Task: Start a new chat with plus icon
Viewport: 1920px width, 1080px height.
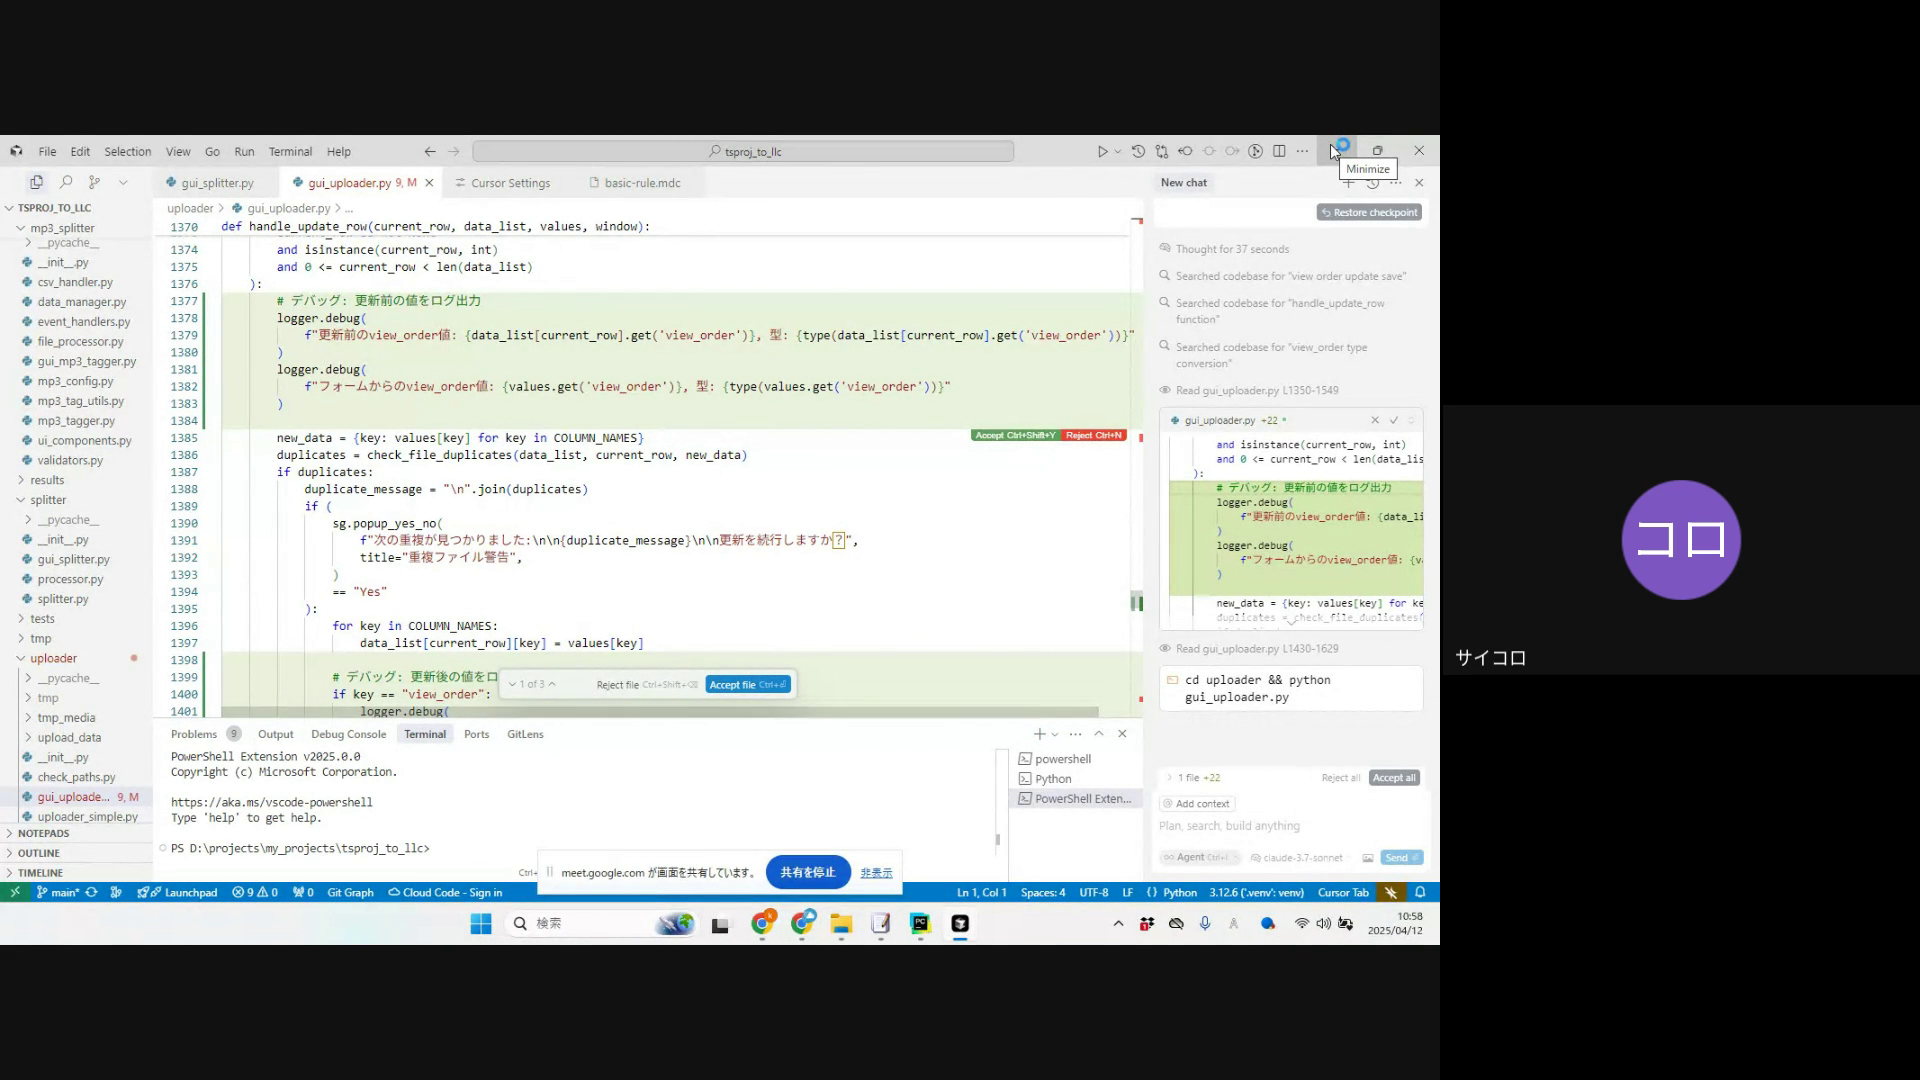Action: pos(1348,184)
